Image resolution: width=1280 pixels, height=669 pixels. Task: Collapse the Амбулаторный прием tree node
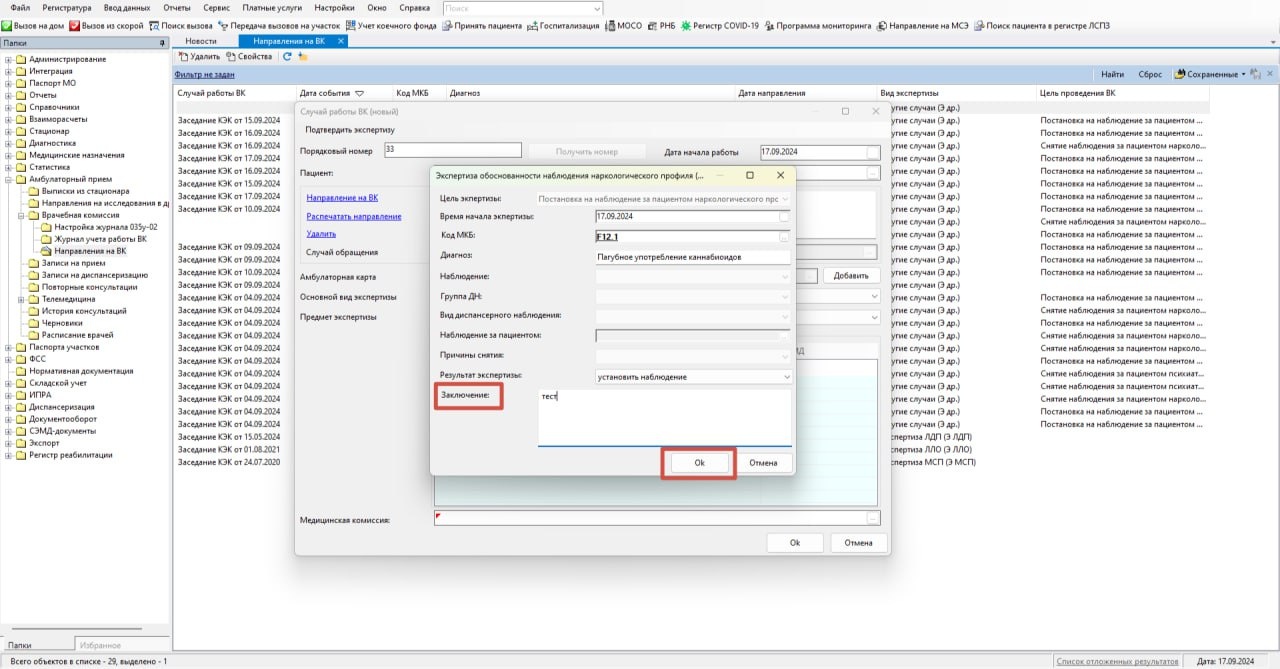point(9,179)
